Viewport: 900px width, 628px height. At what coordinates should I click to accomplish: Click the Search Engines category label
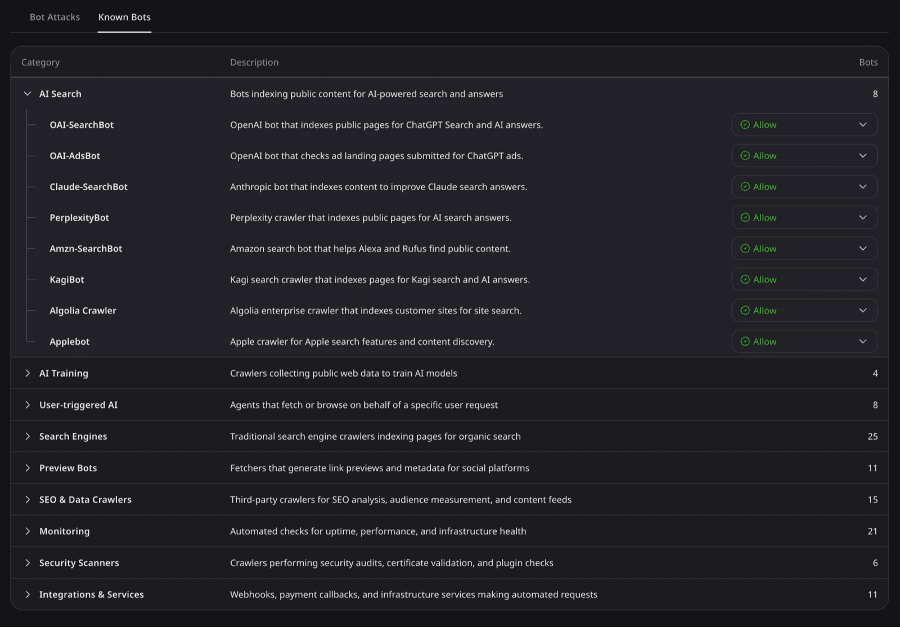(73, 436)
